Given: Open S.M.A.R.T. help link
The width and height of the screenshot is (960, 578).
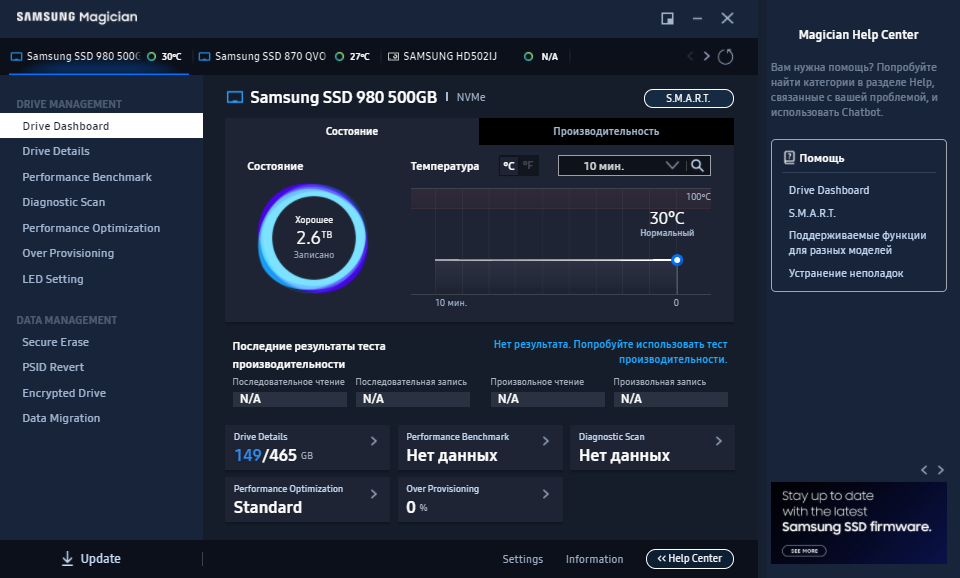Looking at the screenshot, I should (x=812, y=213).
